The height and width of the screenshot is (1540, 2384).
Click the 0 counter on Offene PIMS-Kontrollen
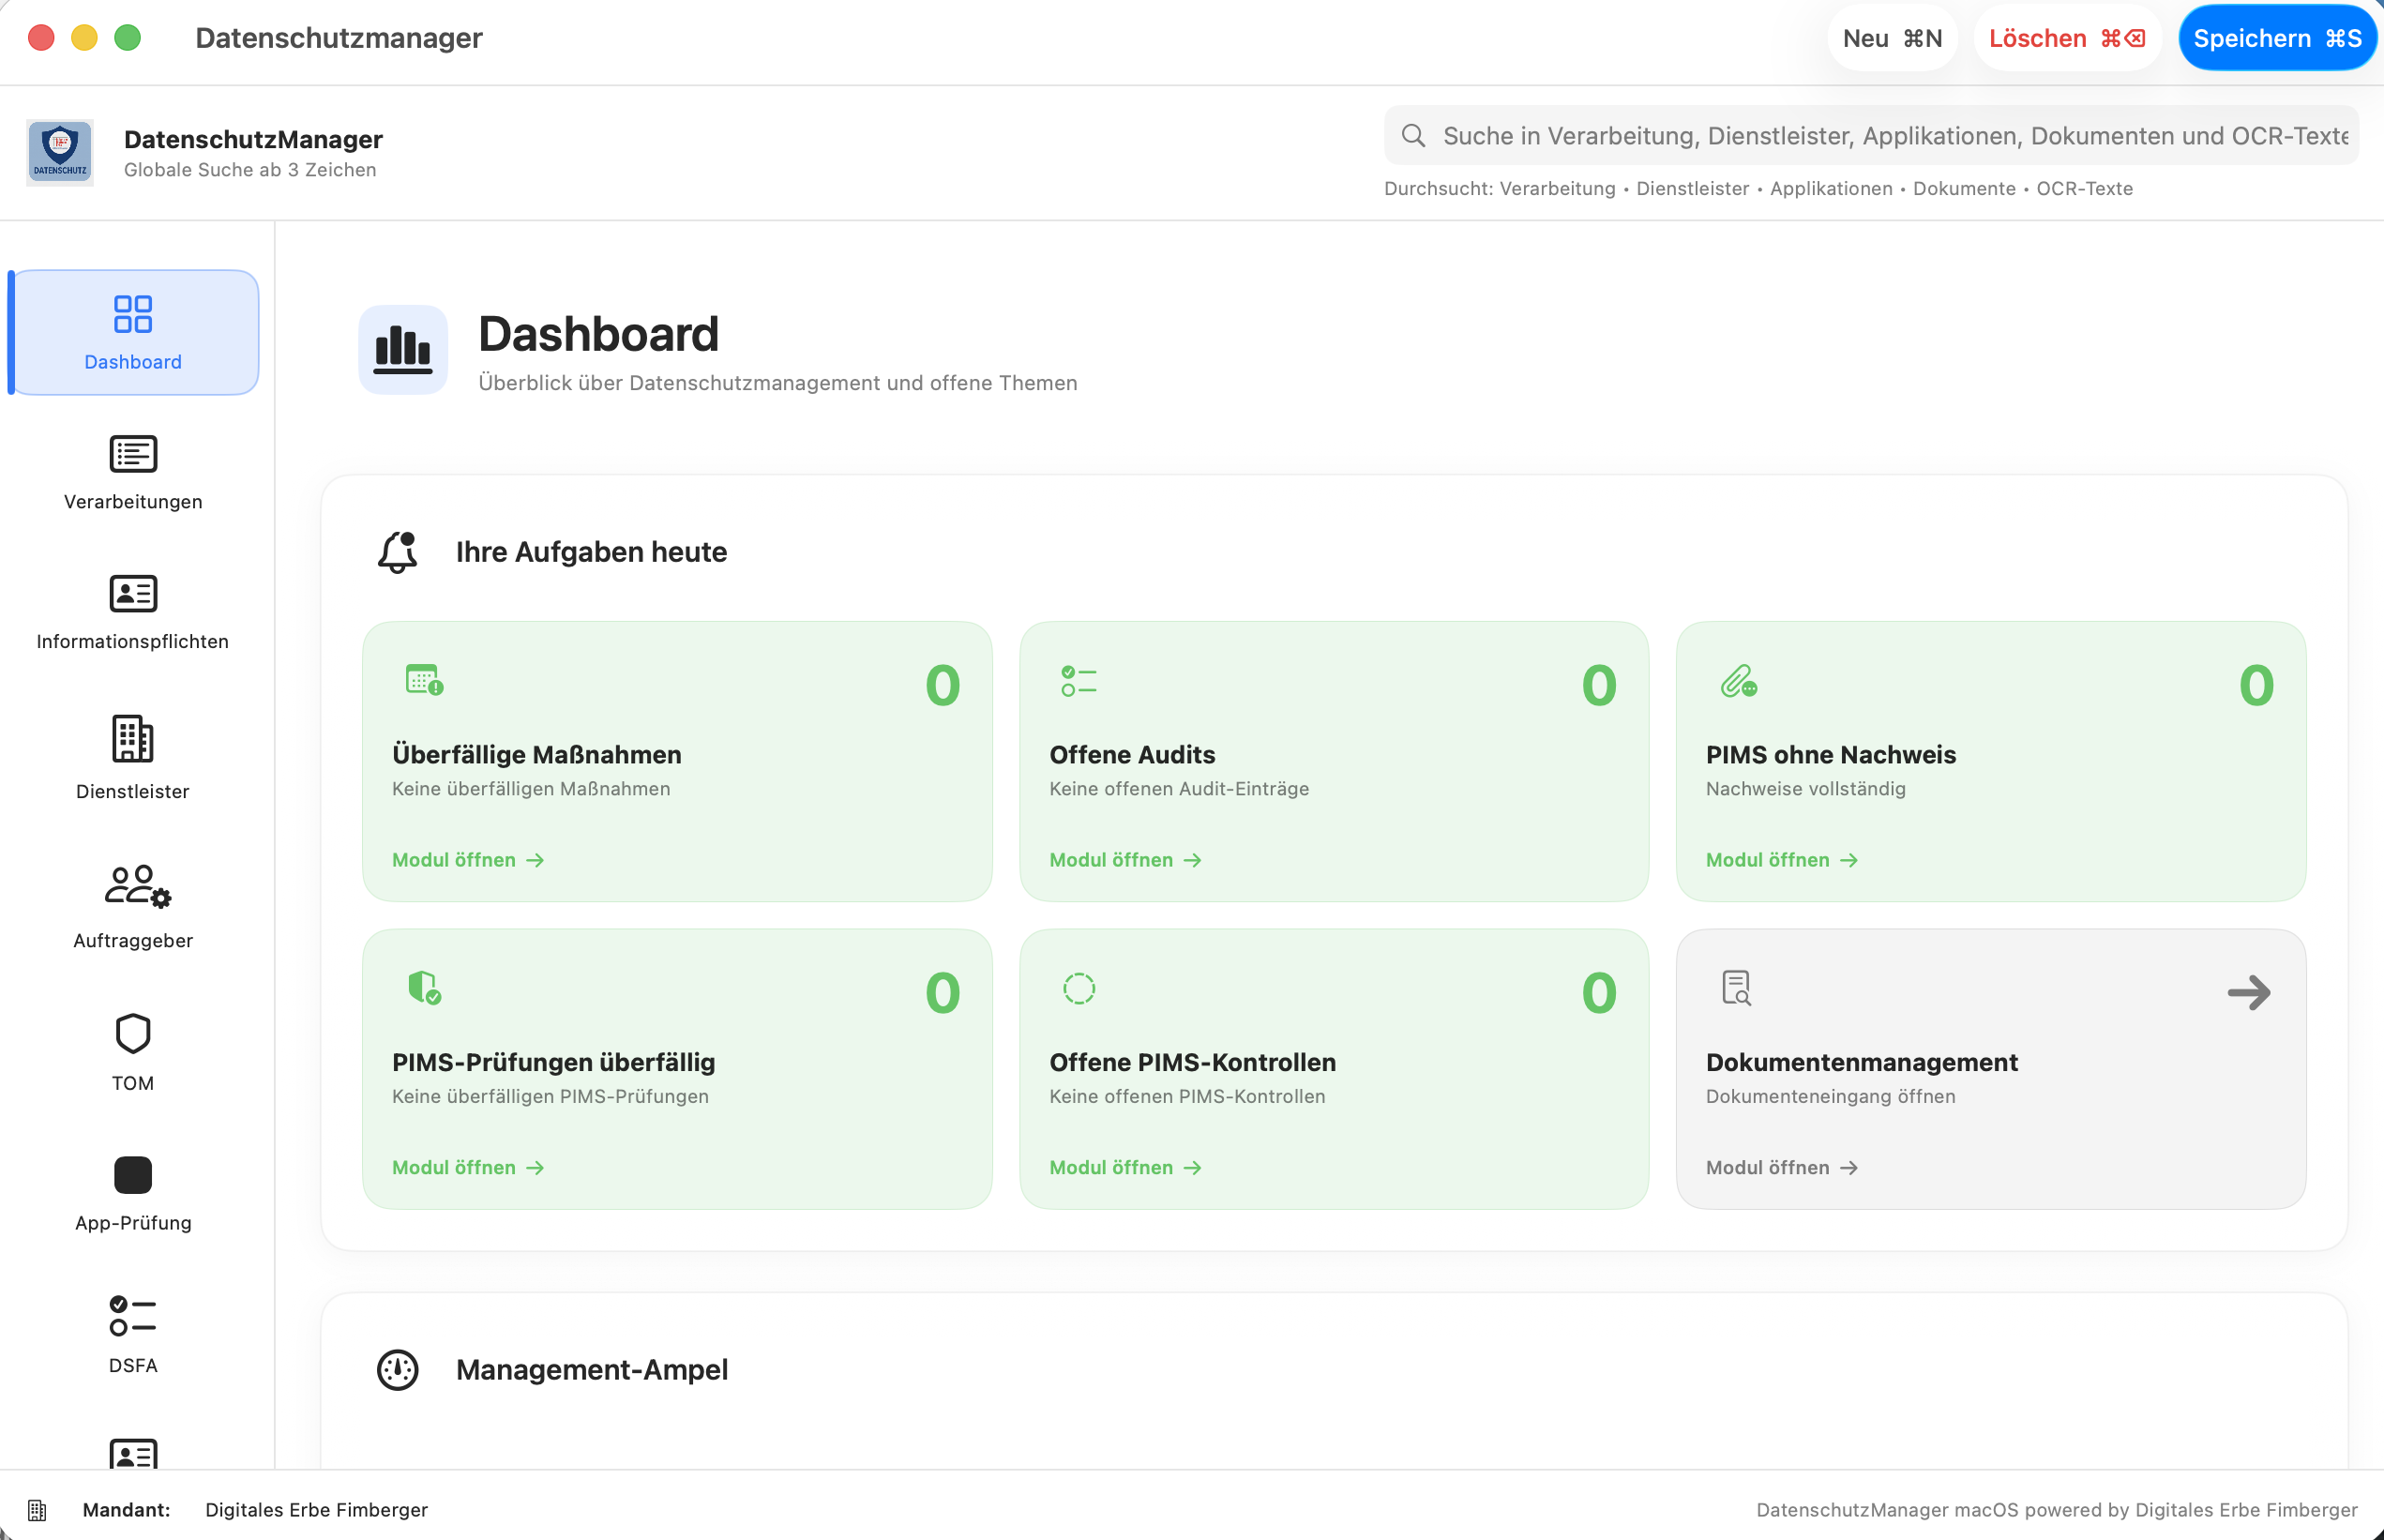tap(1599, 994)
